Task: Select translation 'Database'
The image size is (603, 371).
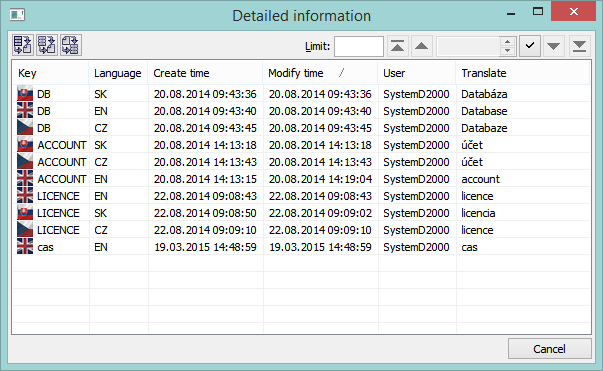Action: tap(484, 111)
